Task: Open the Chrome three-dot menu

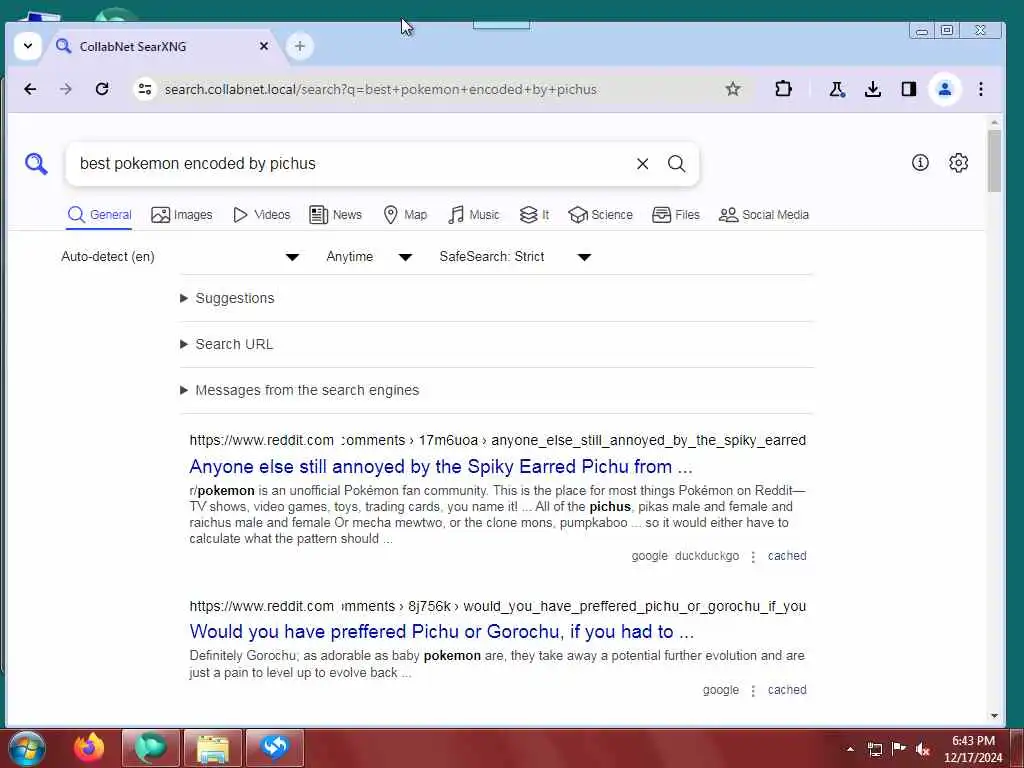Action: pyautogui.click(x=980, y=89)
